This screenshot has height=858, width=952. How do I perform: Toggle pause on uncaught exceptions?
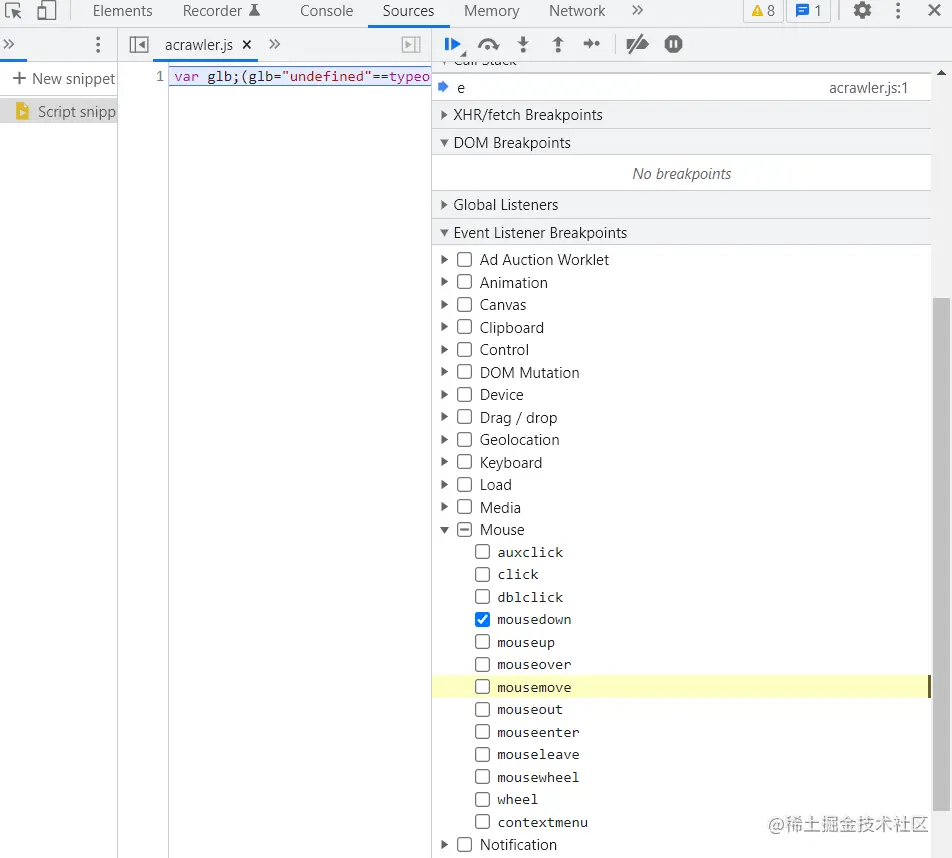pyautogui.click(x=673, y=44)
